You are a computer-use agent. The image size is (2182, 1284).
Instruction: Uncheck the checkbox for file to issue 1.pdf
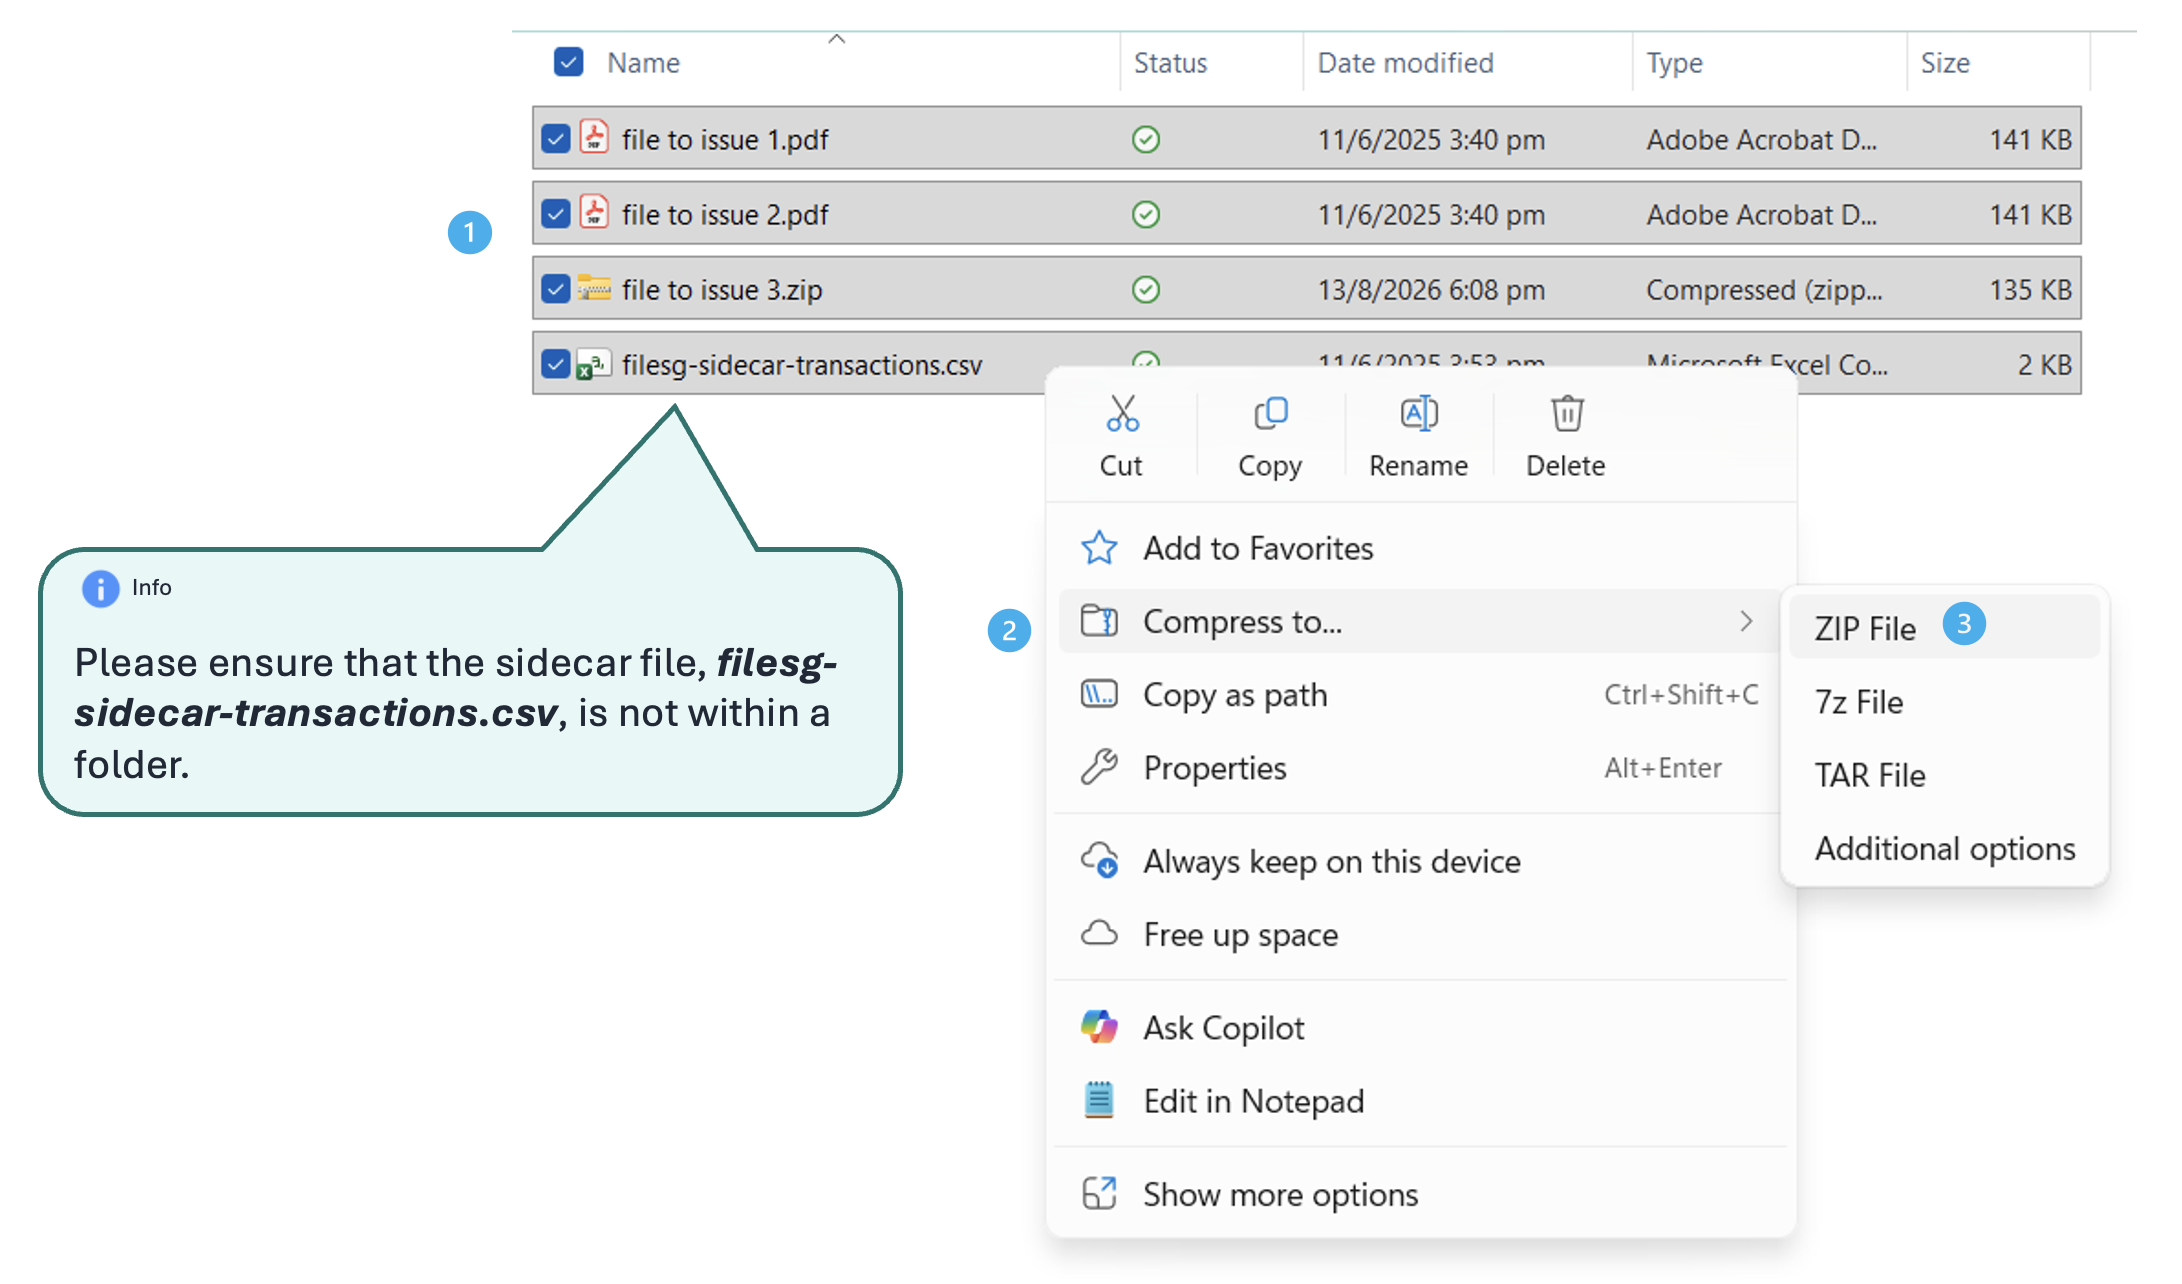555,139
